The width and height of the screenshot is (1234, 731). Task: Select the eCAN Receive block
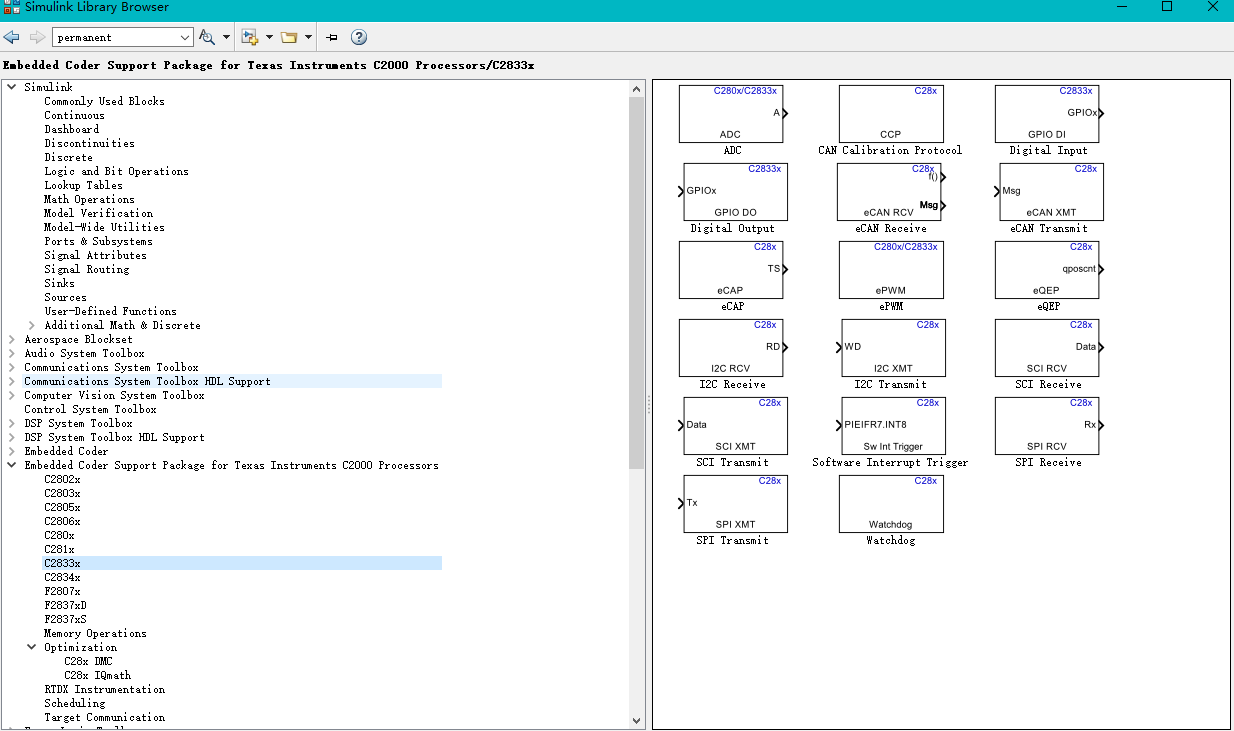[x=890, y=192]
